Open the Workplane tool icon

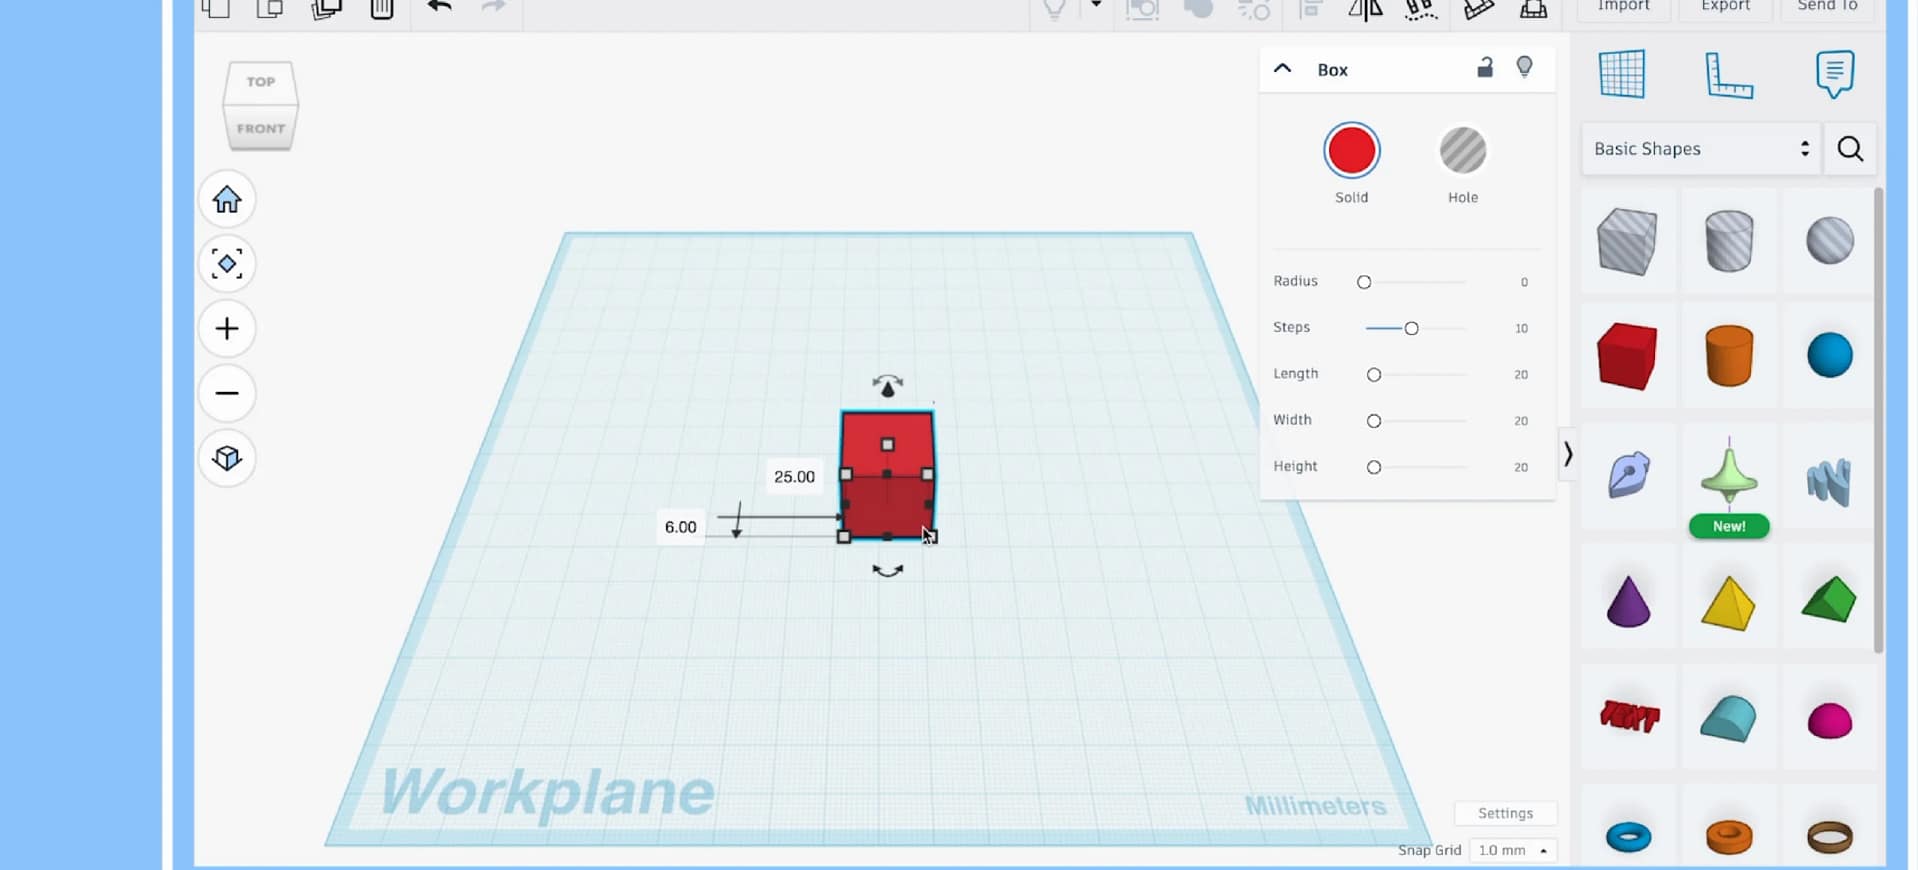pos(1621,74)
